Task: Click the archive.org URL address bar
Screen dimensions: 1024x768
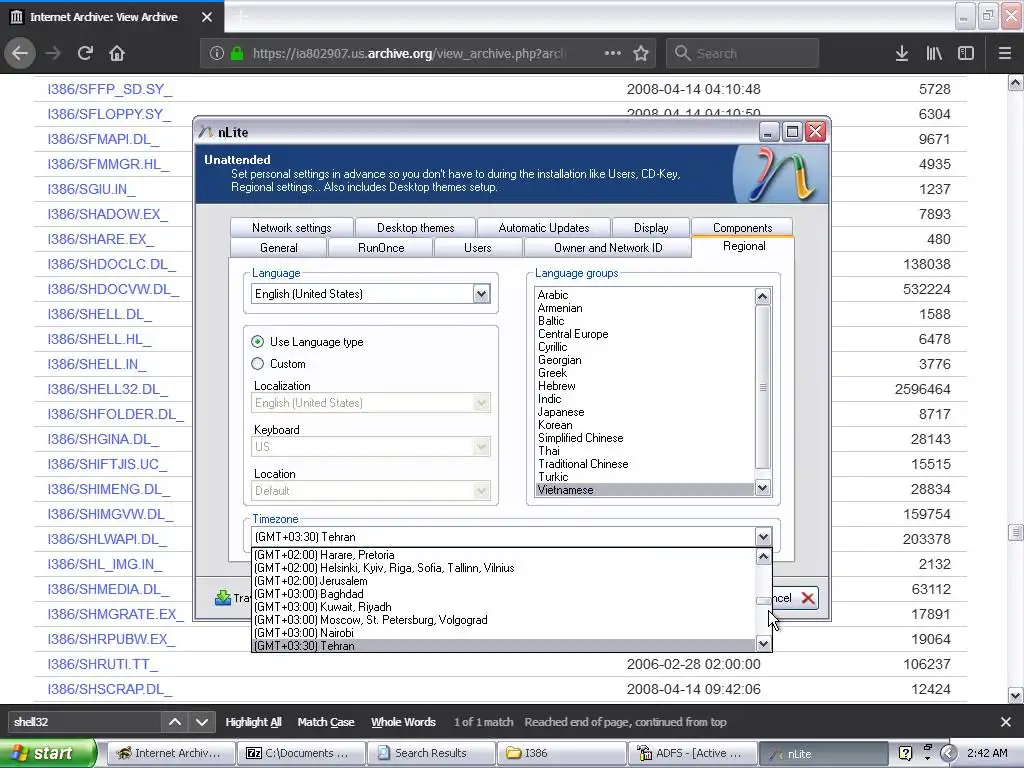Action: point(408,53)
